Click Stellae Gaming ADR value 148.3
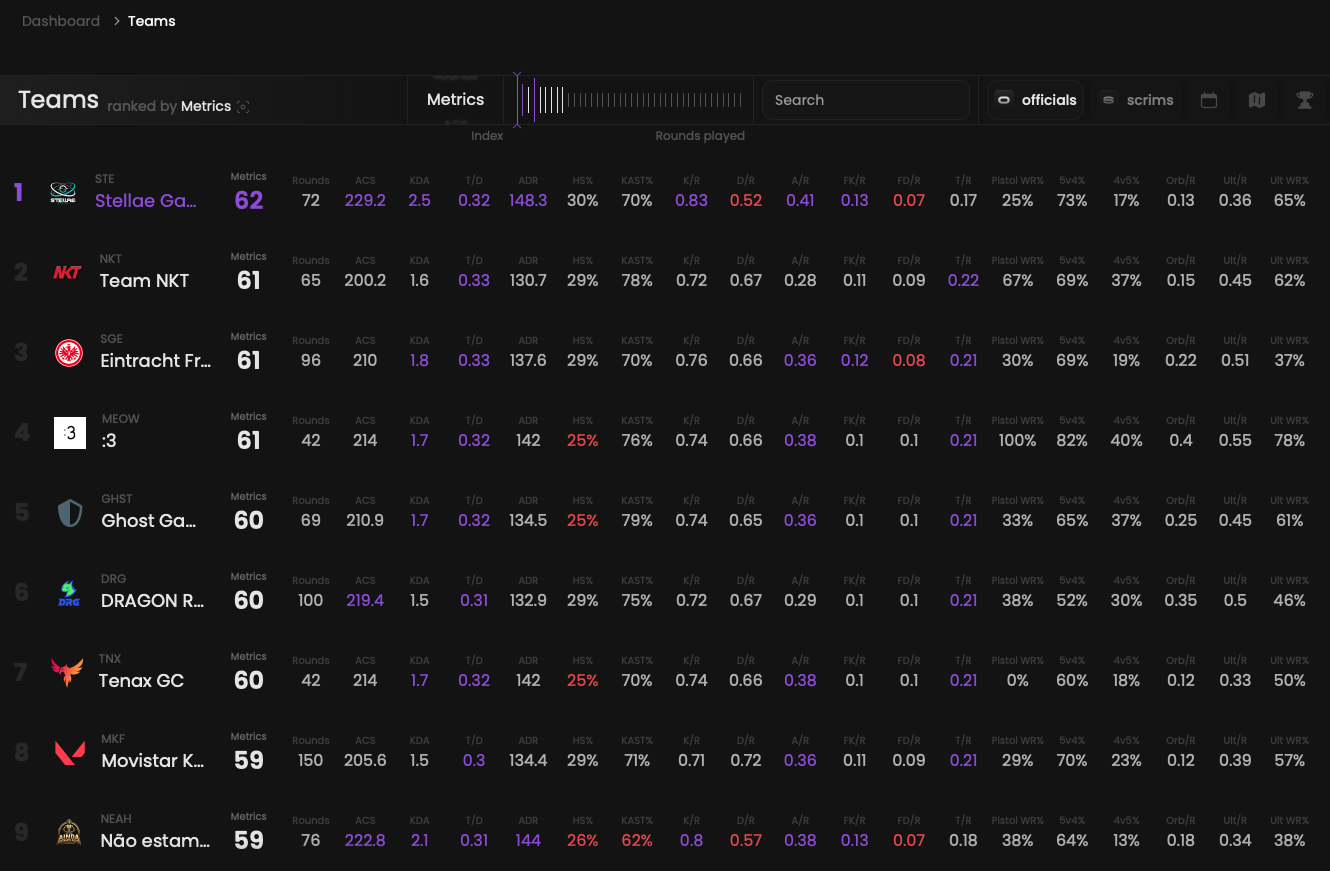 (528, 200)
